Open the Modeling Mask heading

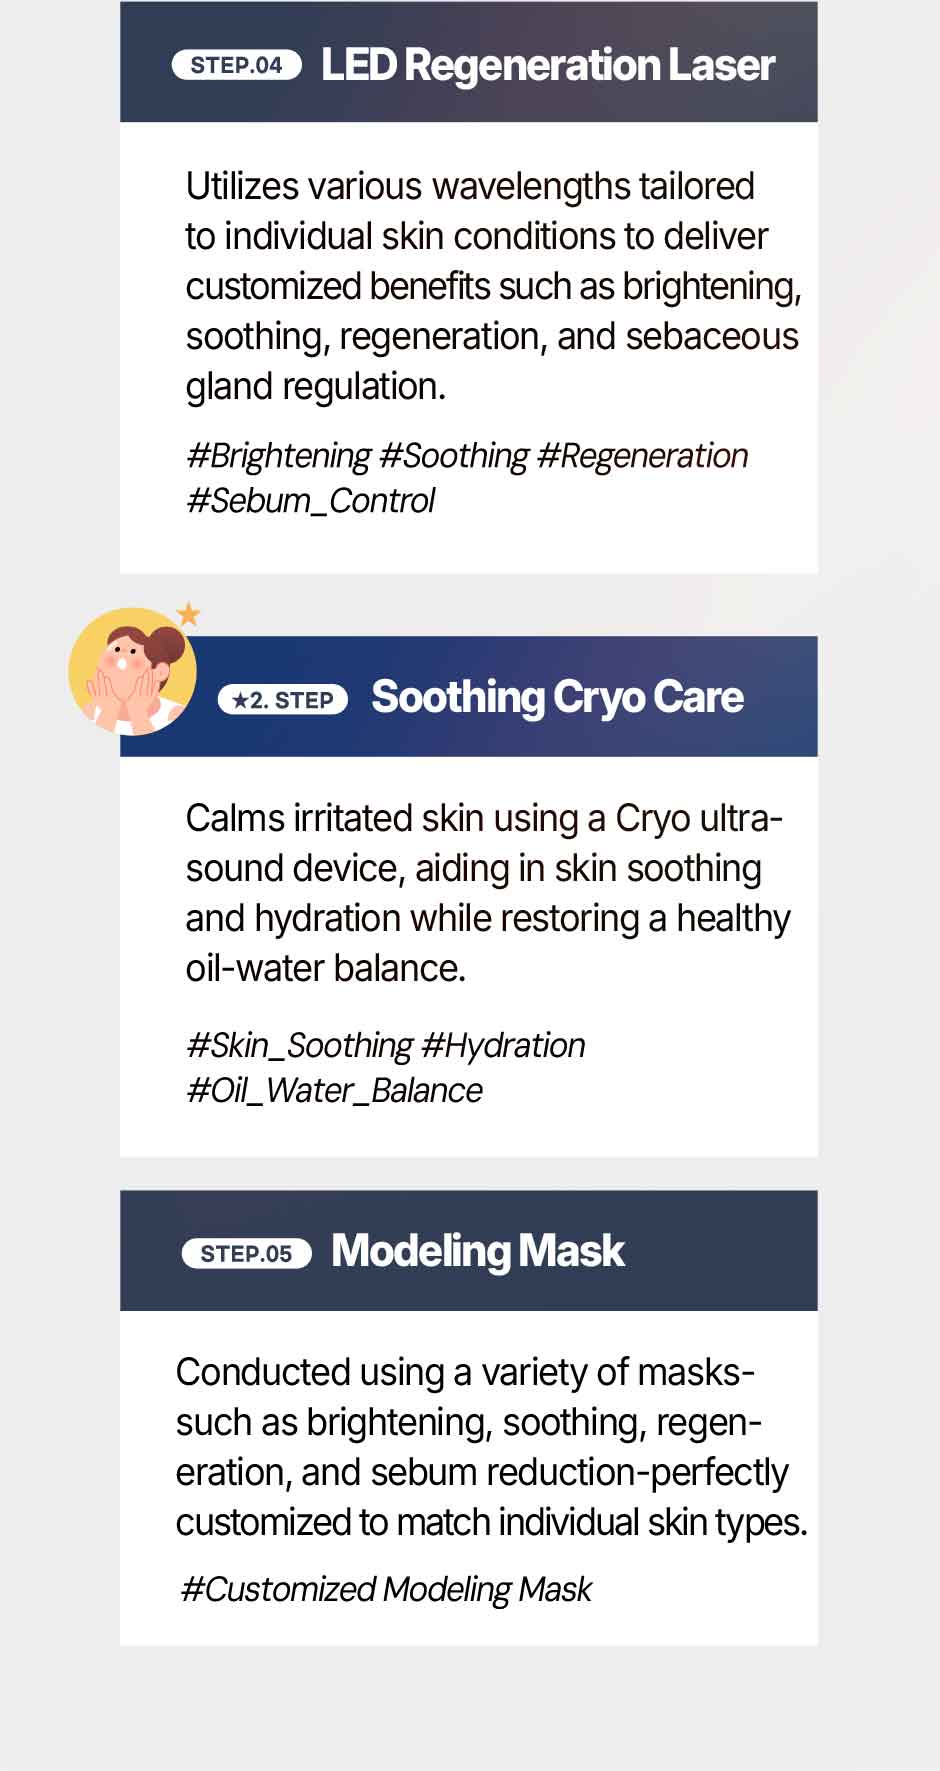(x=478, y=1251)
